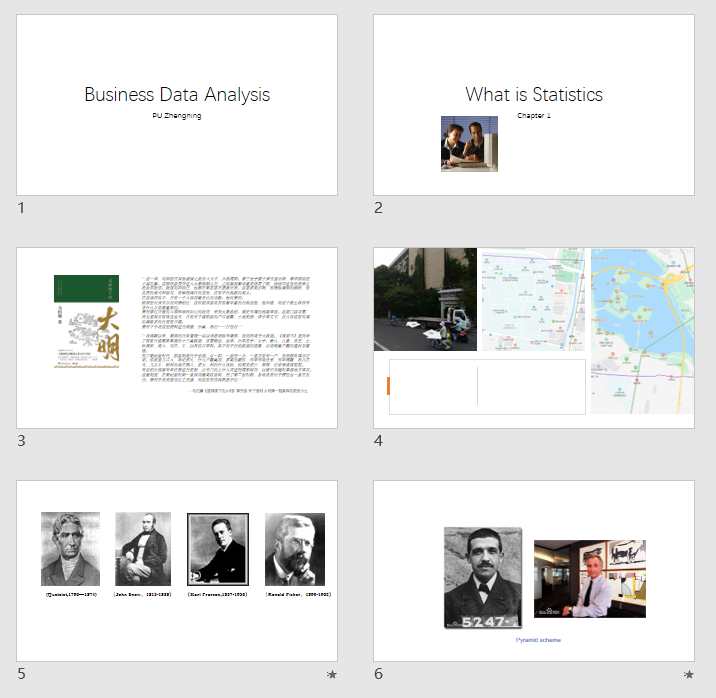Click the animation star icon under slide 6
716x698 pixels.
pos(688,675)
